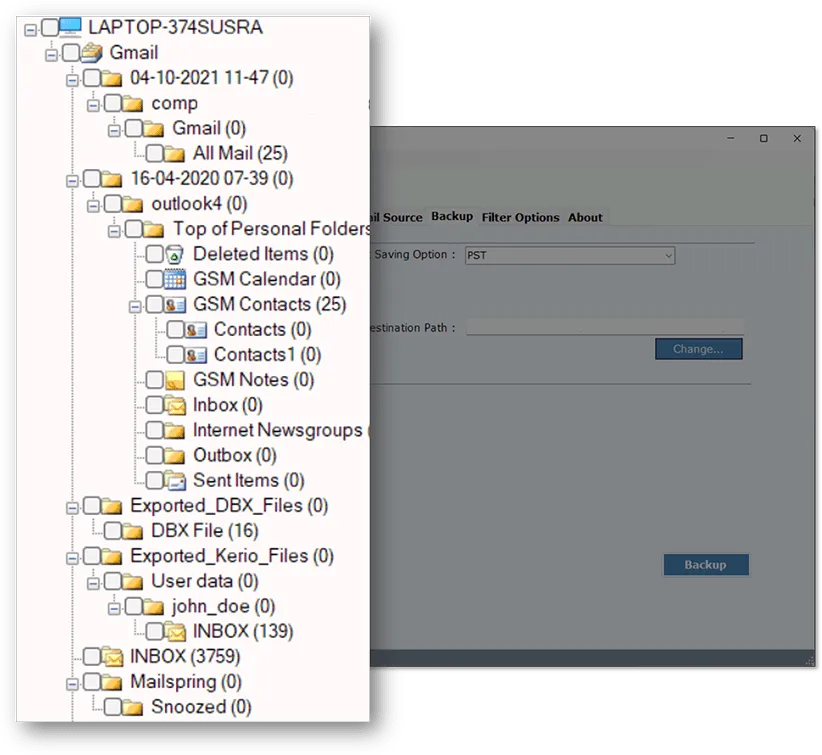The height and width of the screenshot is (755, 822).
Task: Click the INBOX (3759) envelope icon
Action: 113,656
